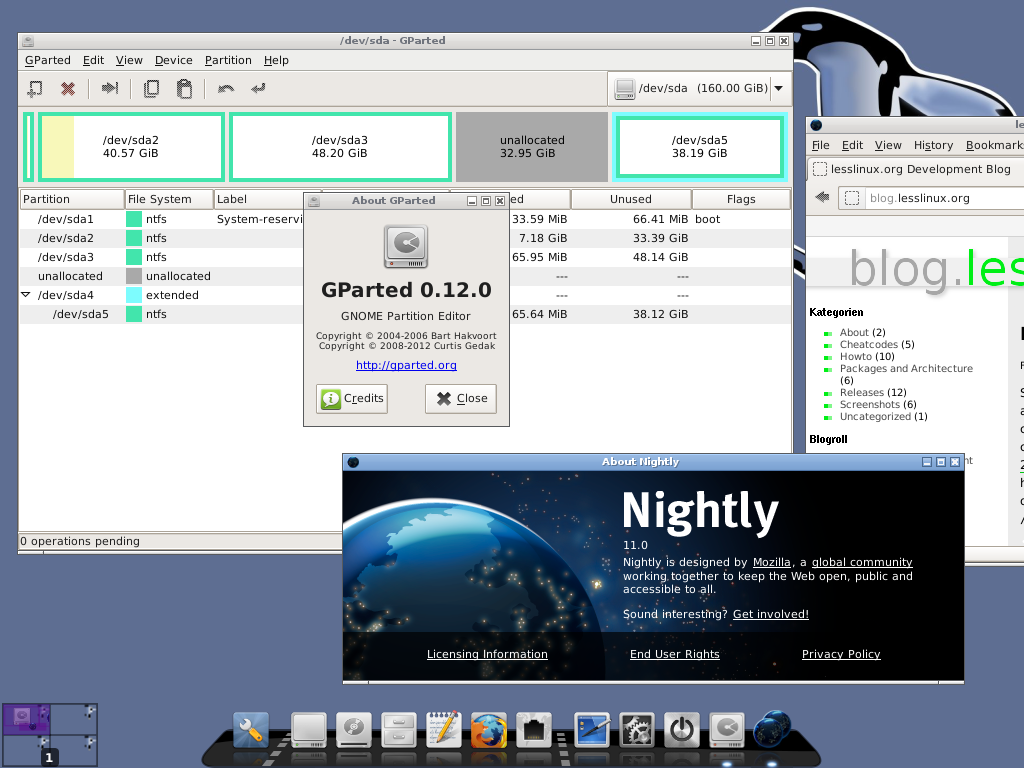This screenshot has height=768, width=1024.
Task: Click the site identity icon beside blog.lesslinux.org
Action: pos(852,198)
